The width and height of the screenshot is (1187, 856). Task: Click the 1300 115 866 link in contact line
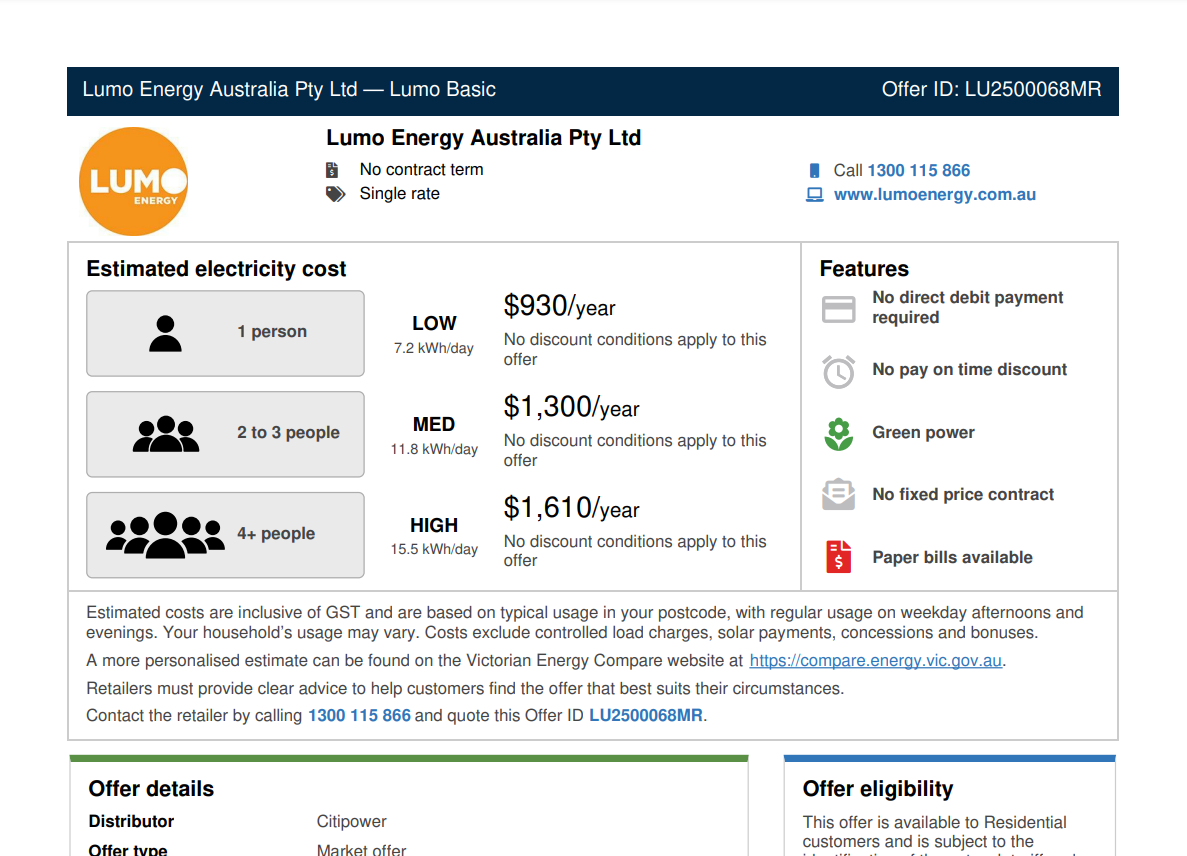(360, 716)
